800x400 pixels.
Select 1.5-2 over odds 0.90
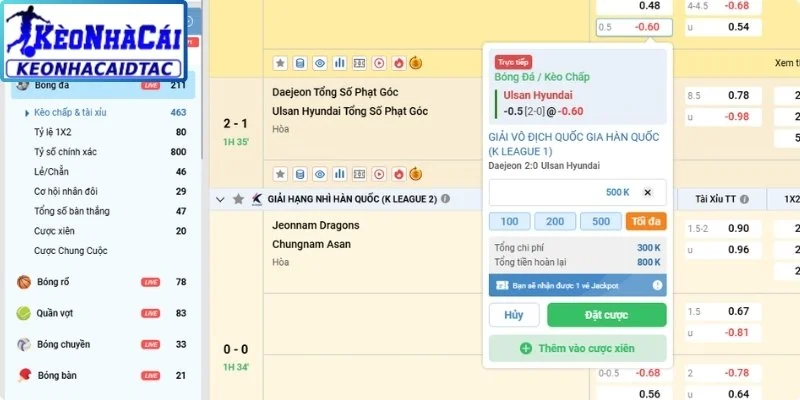723,229
